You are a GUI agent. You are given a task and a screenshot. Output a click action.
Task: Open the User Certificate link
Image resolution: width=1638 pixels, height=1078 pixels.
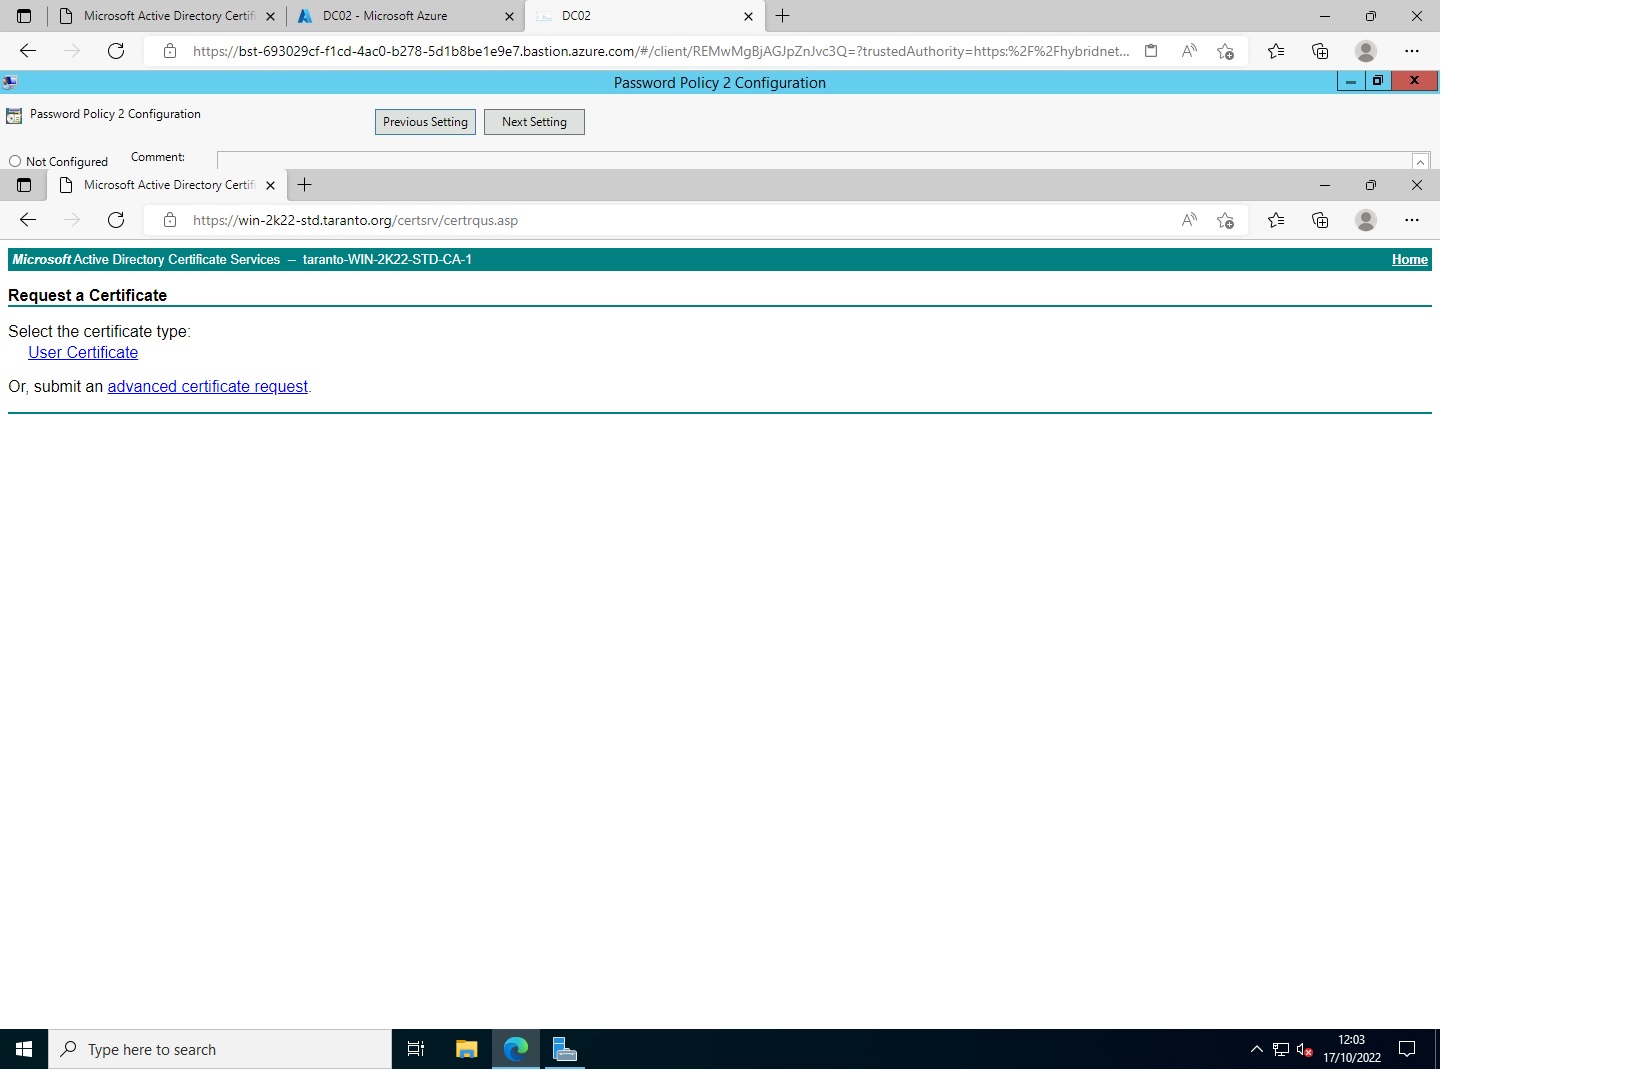83,352
